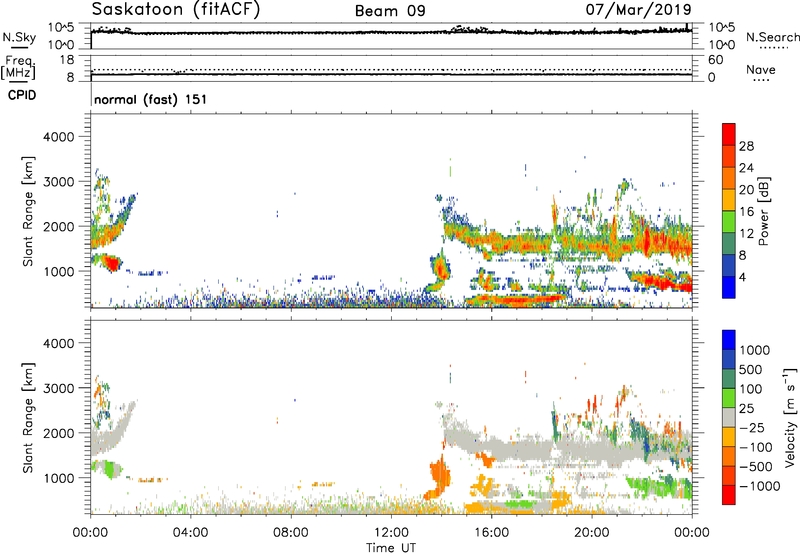Click red power echo near 01:00, 1200 km

pyautogui.click(x=112, y=263)
